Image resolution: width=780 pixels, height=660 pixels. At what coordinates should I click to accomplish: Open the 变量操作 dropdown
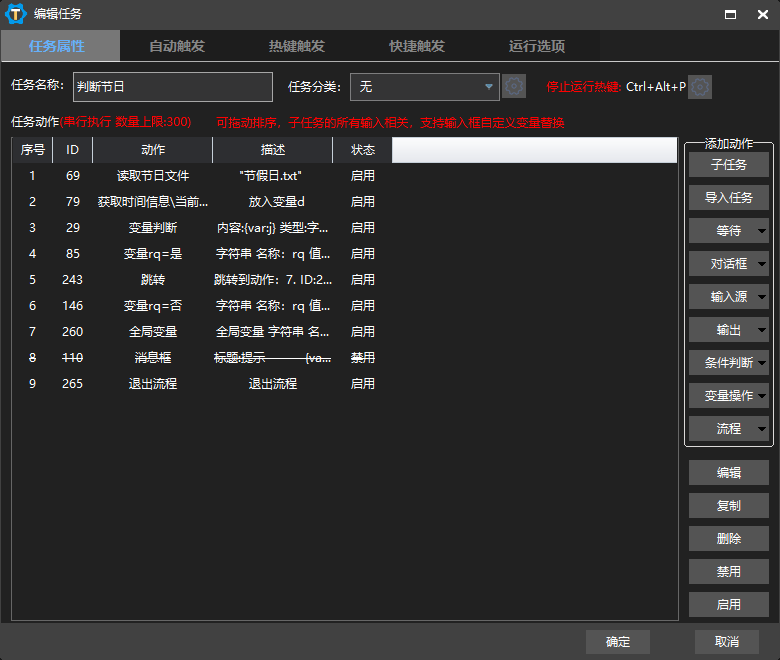(762, 396)
